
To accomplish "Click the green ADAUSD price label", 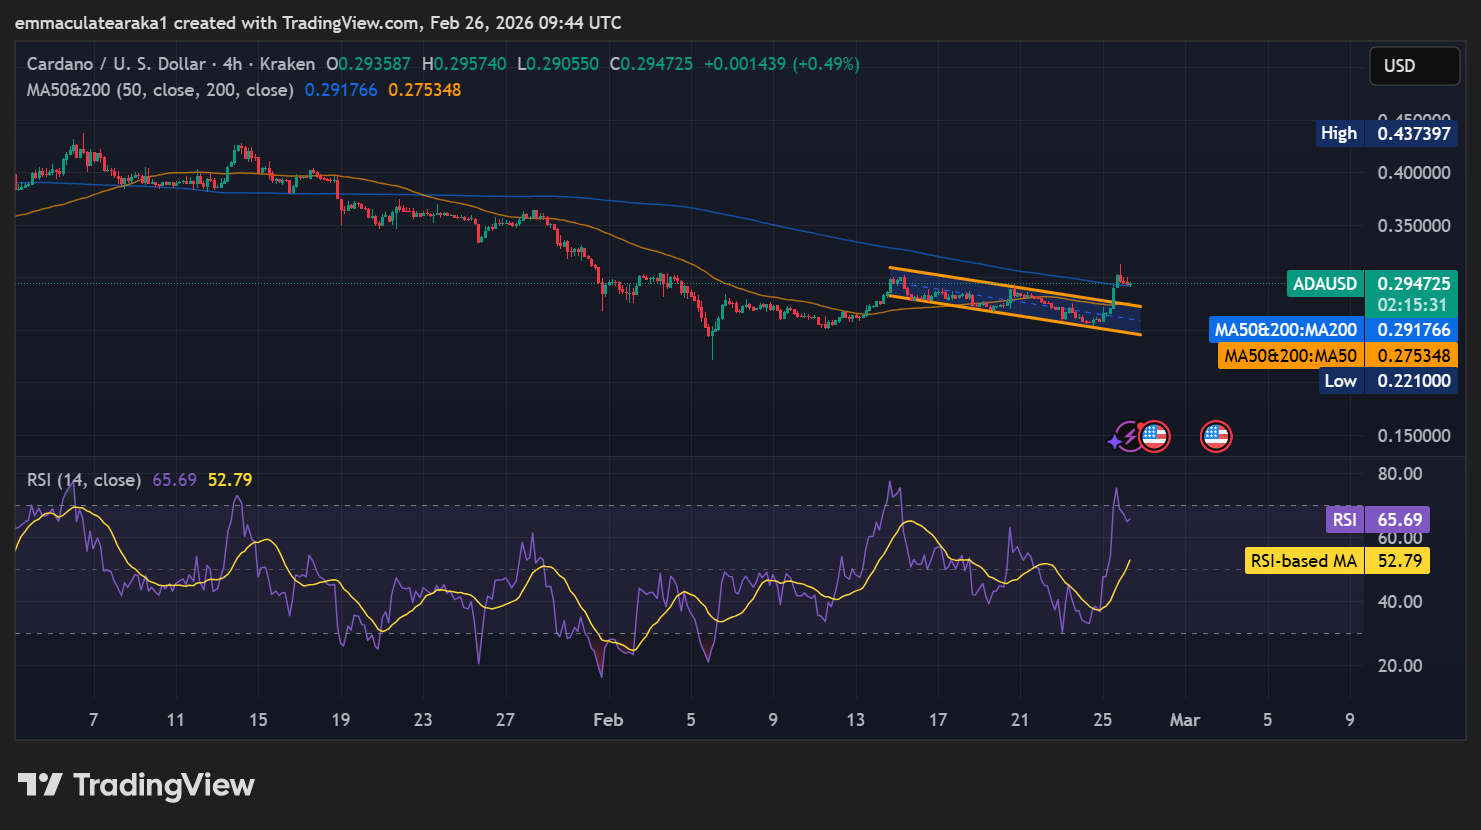I will (x=1325, y=284).
